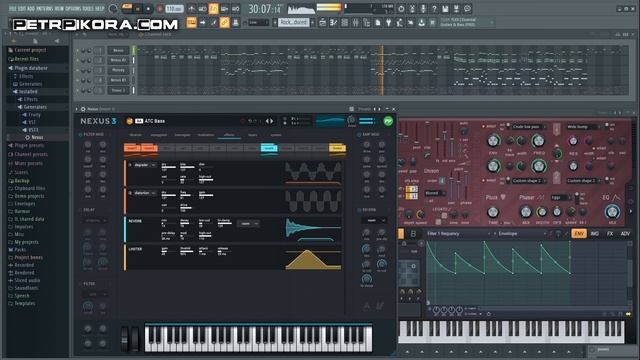This screenshot has width=640, height=360.
Task: Open the Channel presets browser folder
Action: pyautogui.click(x=31, y=154)
